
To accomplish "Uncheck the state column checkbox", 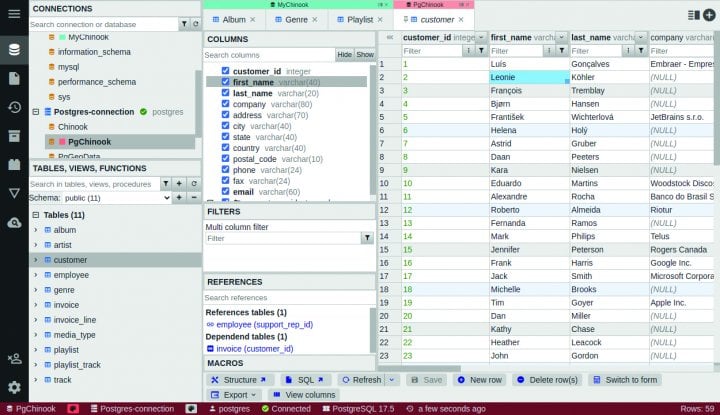I will (x=225, y=137).
